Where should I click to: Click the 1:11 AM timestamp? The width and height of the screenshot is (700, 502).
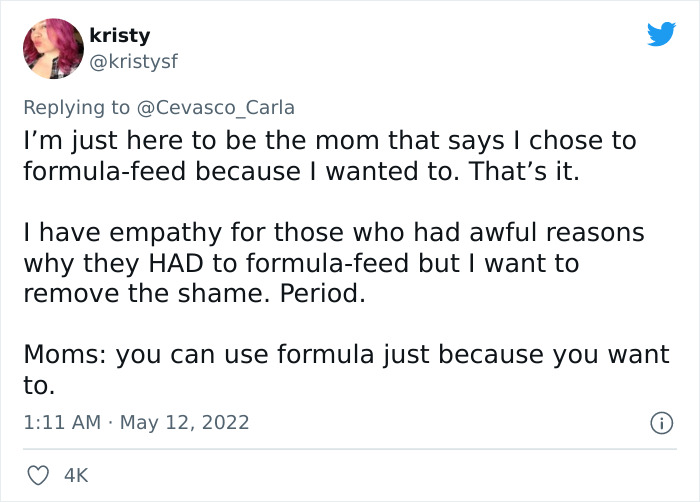[61, 423]
